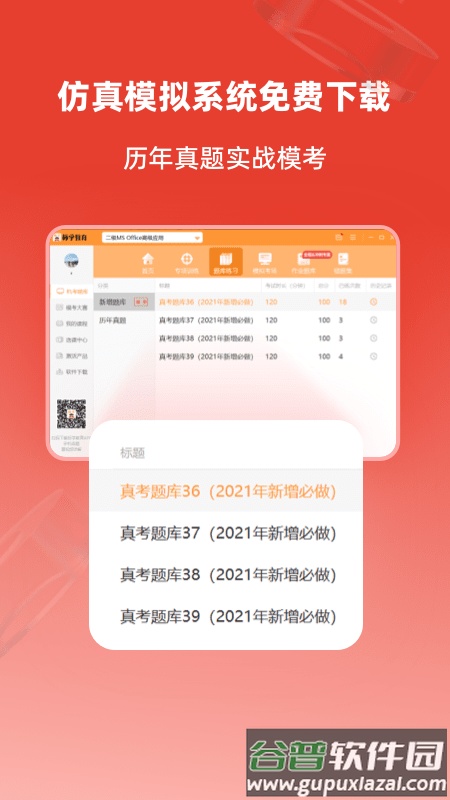This screenshot has width=450, height=800.
Task: Open the hamburger menu in the title bar
Action: [353, 237]
